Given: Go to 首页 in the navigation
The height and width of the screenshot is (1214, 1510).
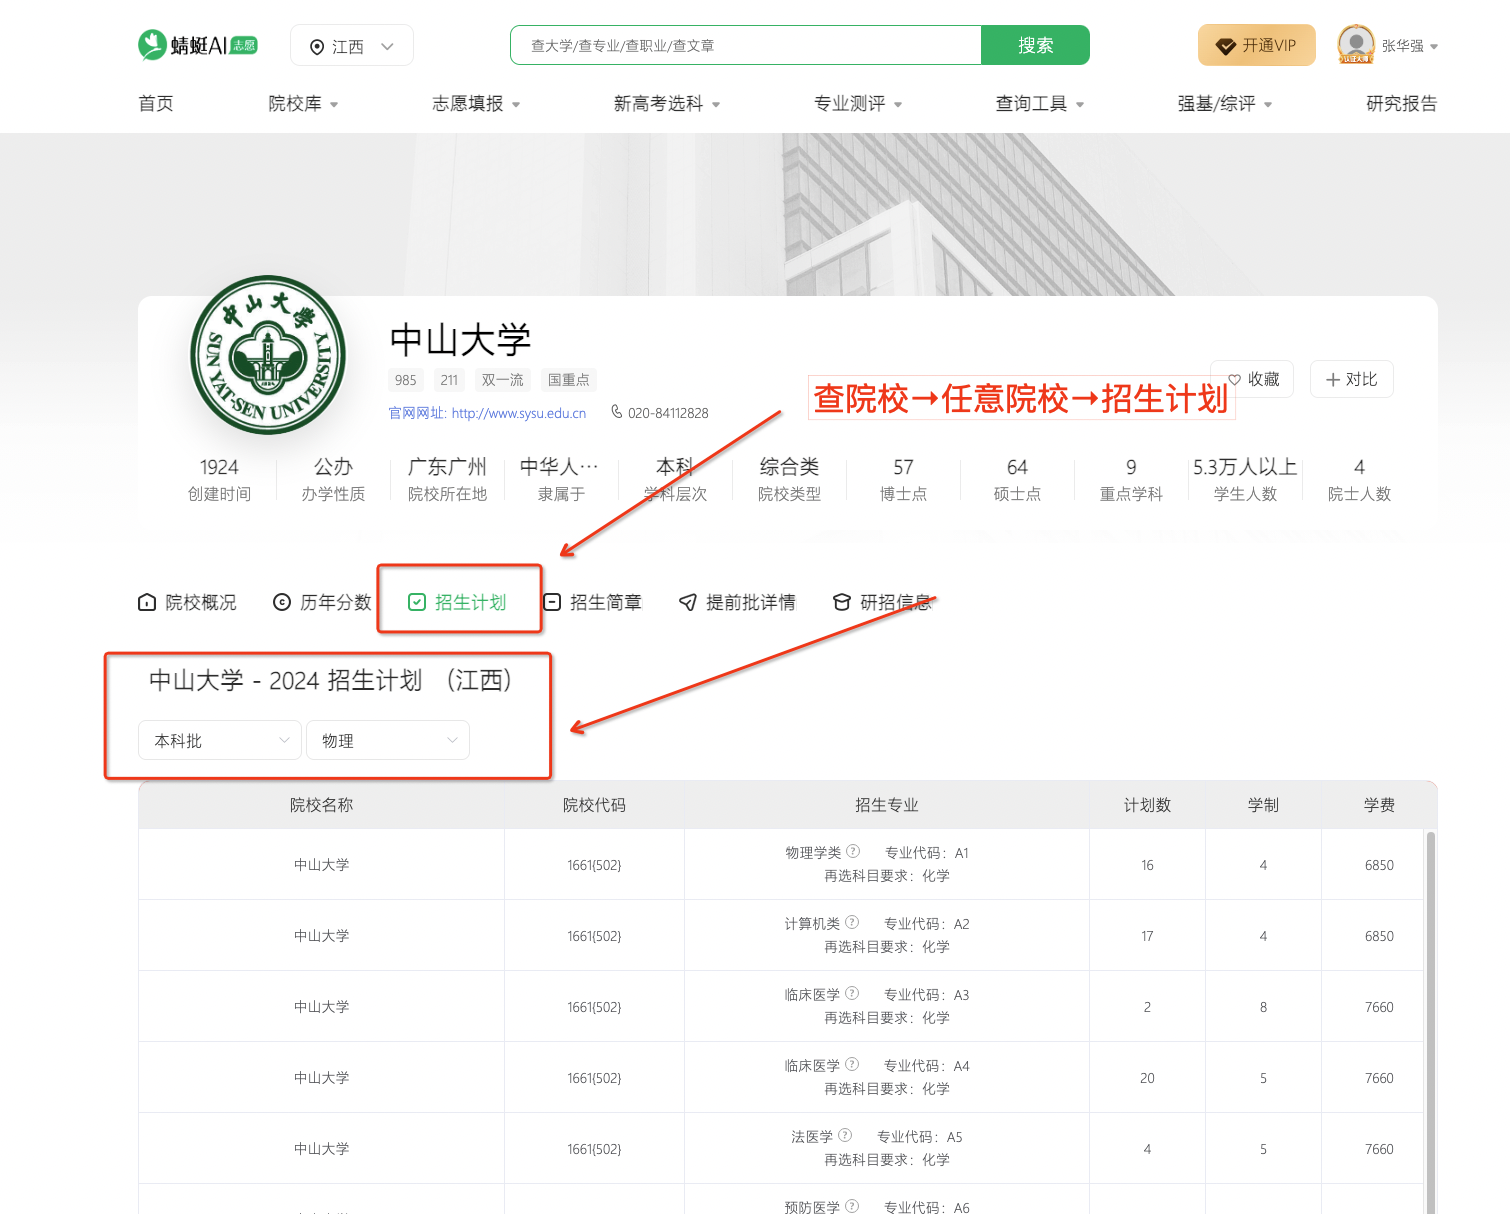Looking at the screenshot, I should tap(156, 104).
